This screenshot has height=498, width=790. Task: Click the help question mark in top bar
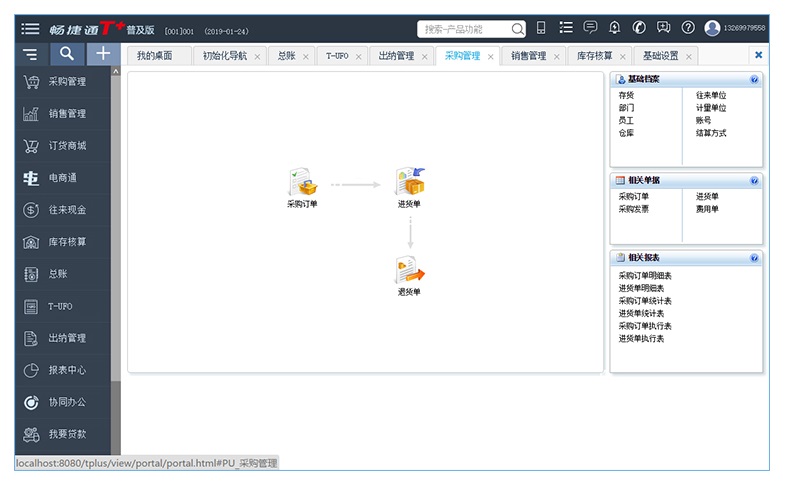pyautogui.click(x=688, y=28)
